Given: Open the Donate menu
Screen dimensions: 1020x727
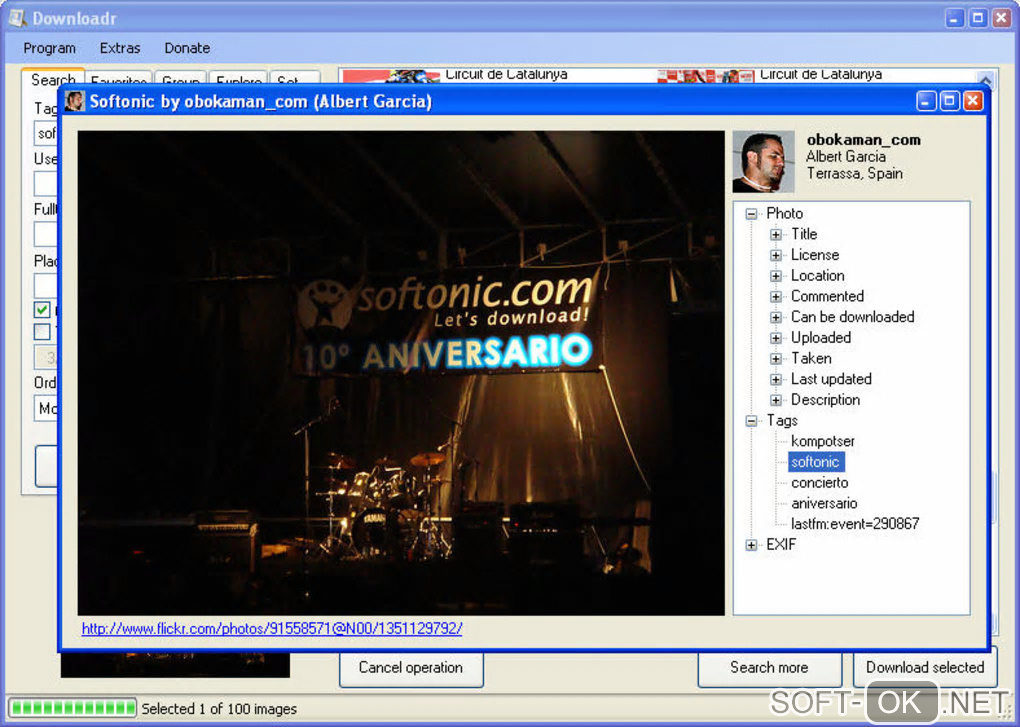Looking at the screenshot, I should point(187,48).
